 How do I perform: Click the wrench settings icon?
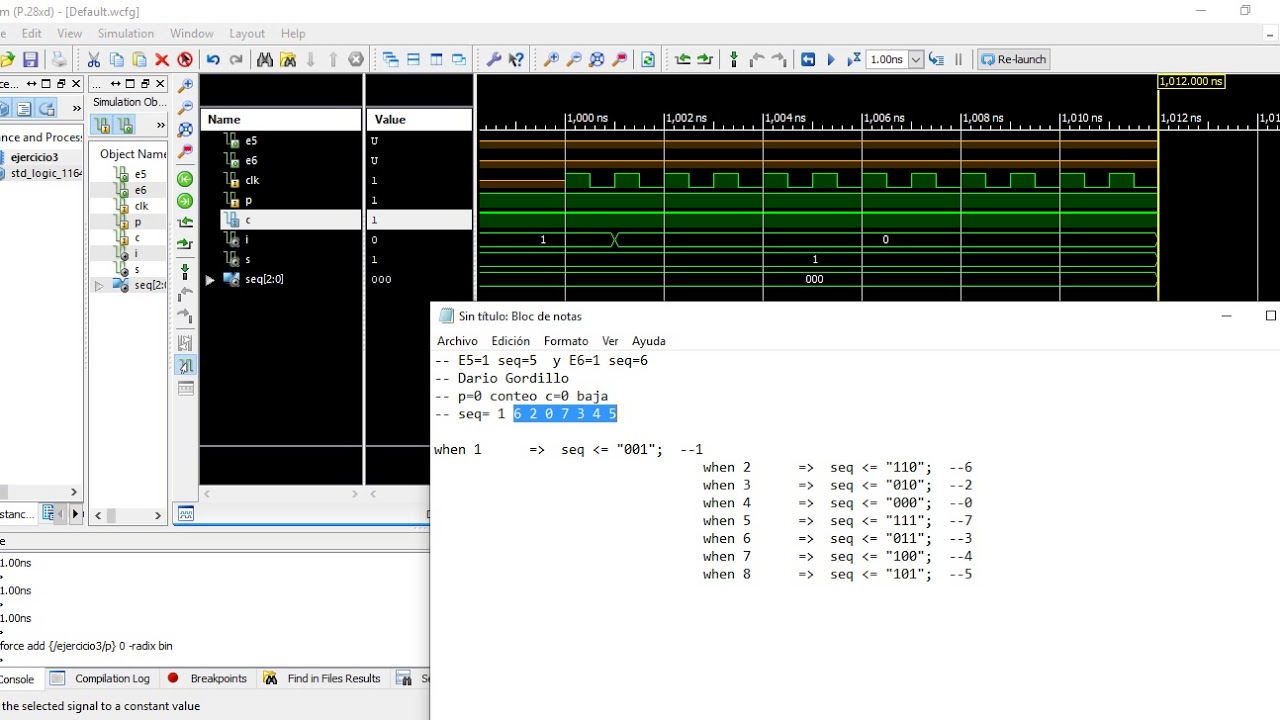(493, 60)
